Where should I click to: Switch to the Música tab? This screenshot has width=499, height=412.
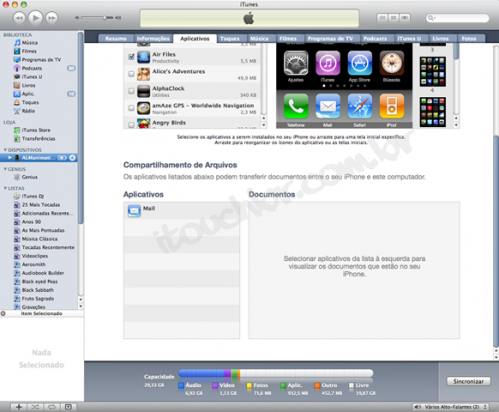click(x=259, y=39)
